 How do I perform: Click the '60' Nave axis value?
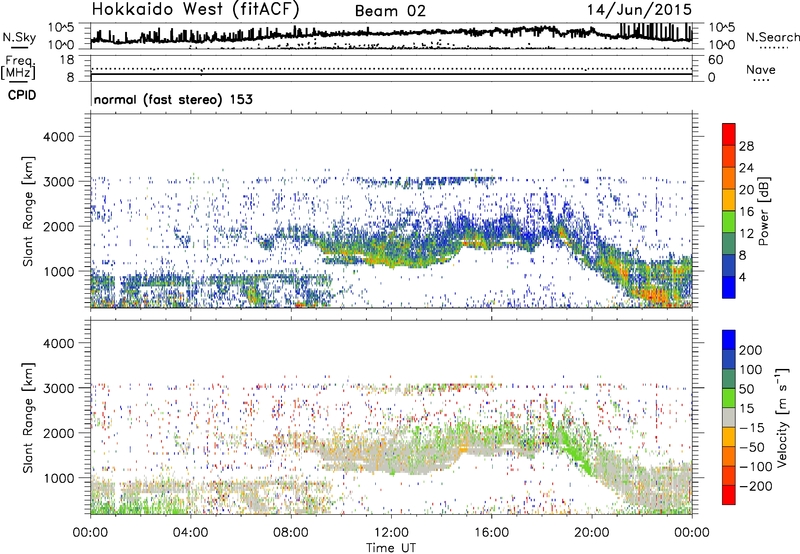(715, 60)
